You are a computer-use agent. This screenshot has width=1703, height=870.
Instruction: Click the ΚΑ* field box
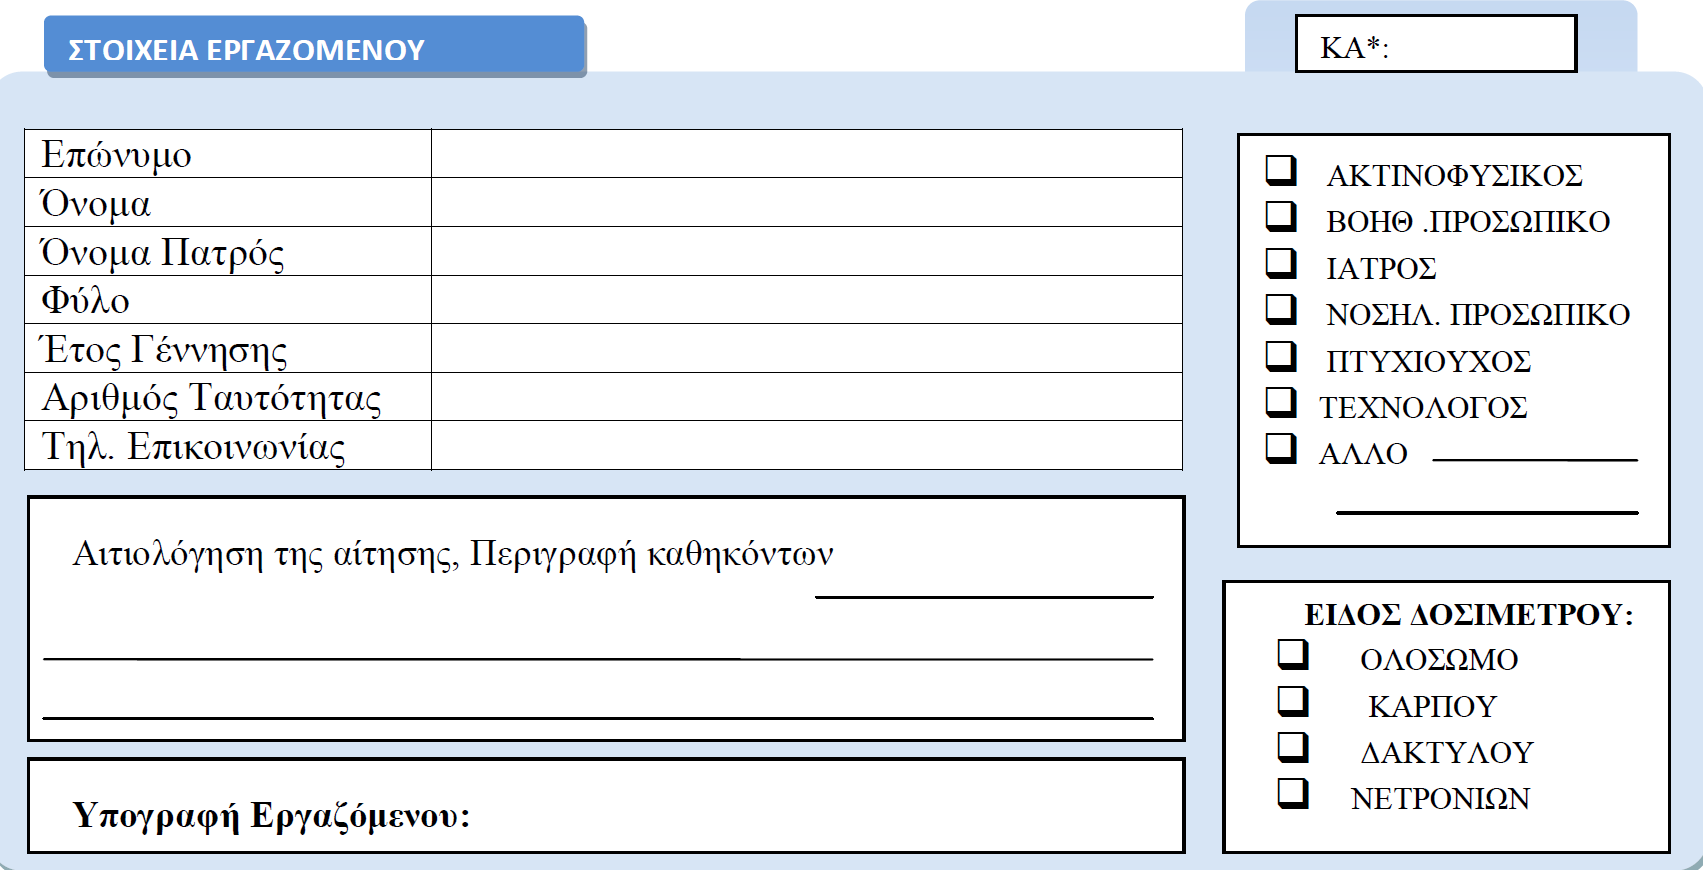tap(1436, 44)
